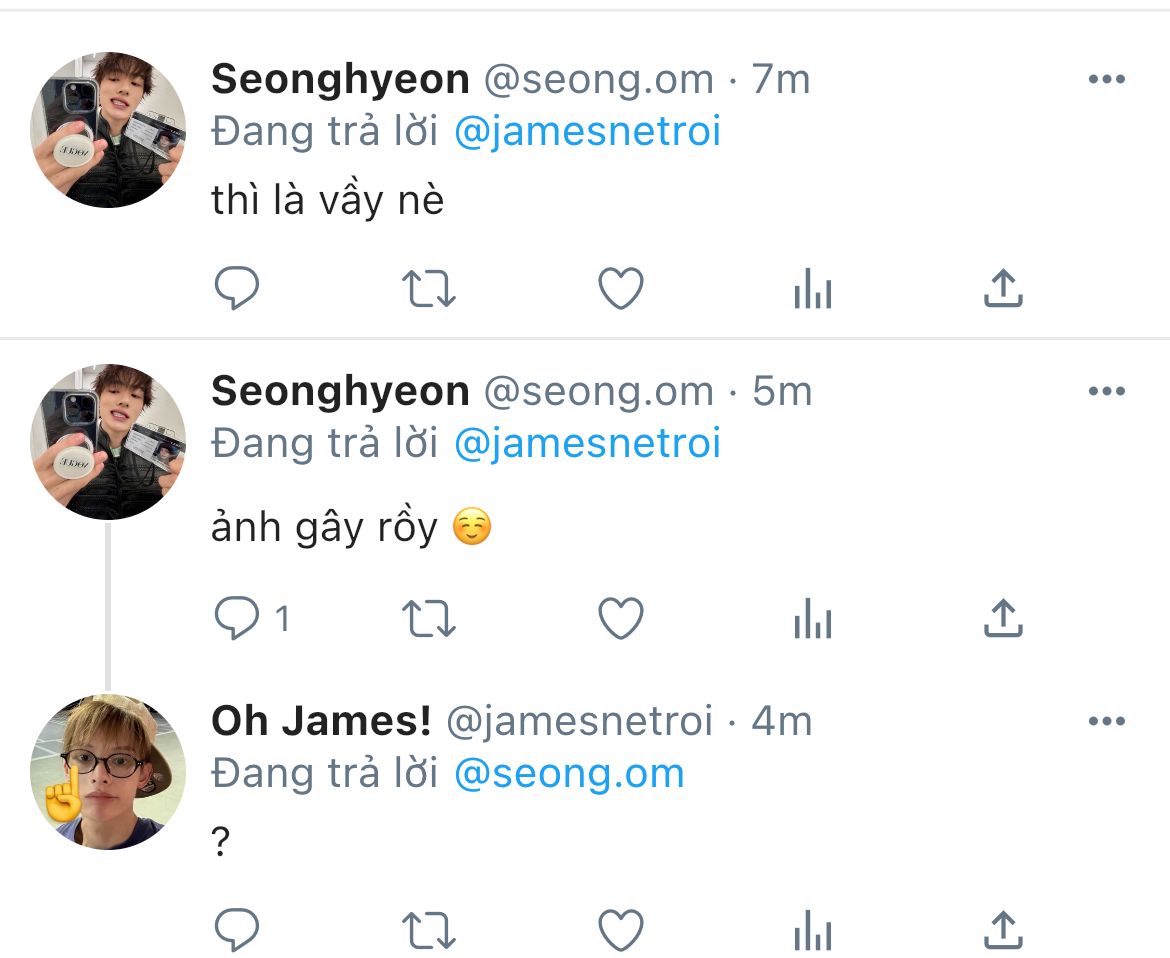The width and height of the screenshot is (1170, 958).
Task: Reply to the "thì là vầy nè" tweet
Action: (238, 290)
